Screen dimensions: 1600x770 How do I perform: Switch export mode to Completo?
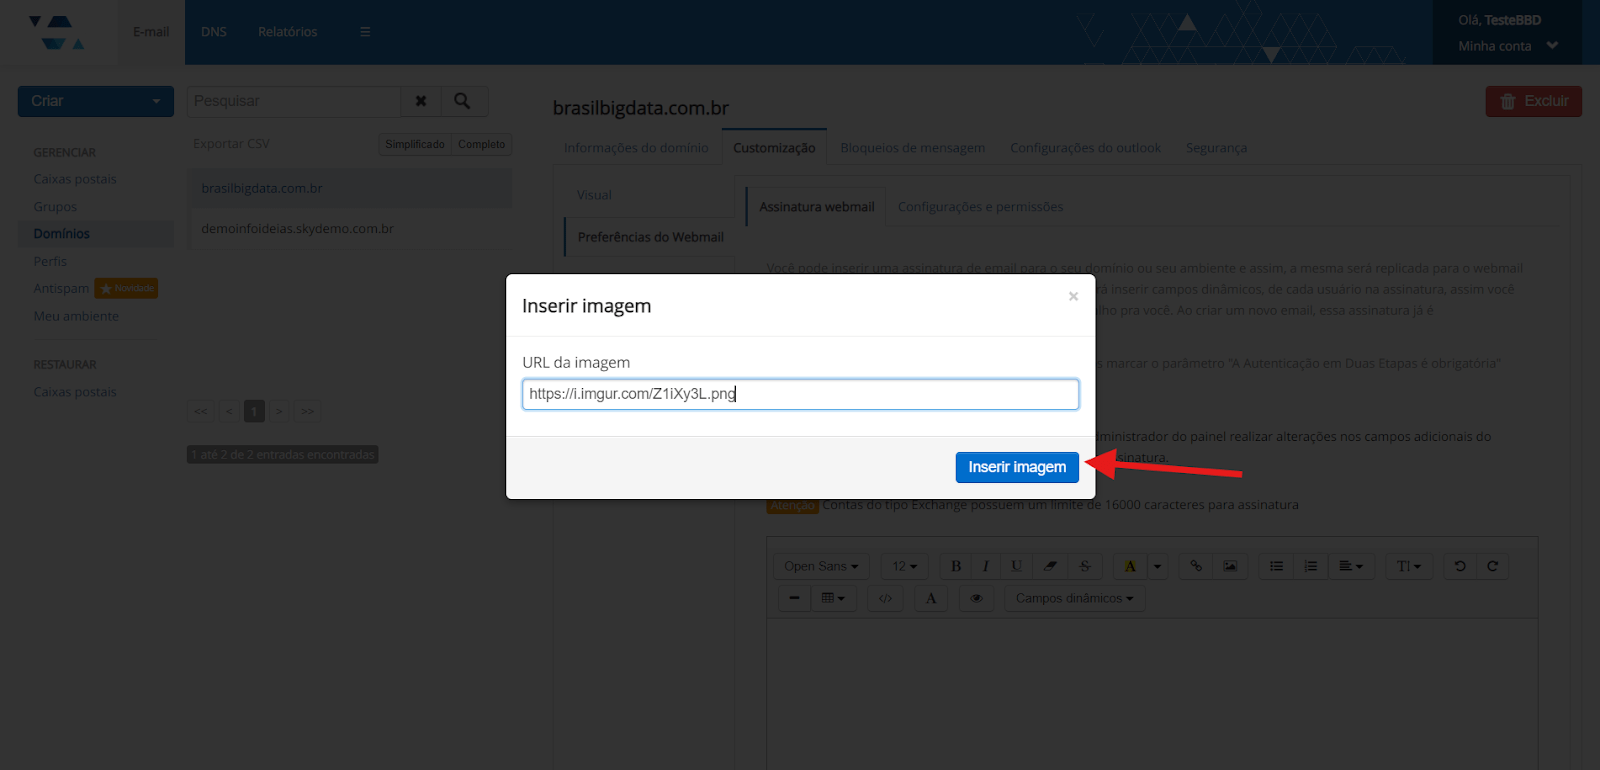tap(481, 144)
